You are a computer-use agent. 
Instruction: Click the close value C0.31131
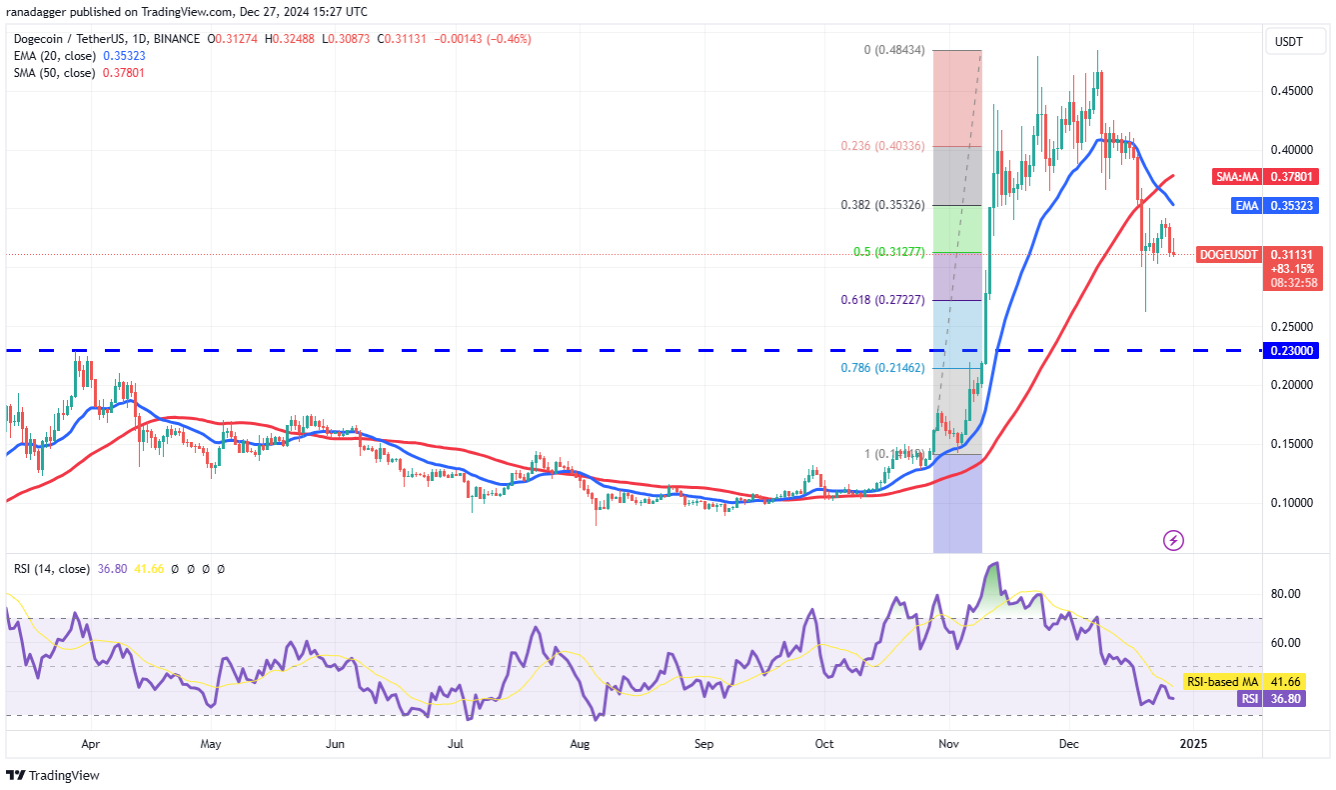coord(402,39)
